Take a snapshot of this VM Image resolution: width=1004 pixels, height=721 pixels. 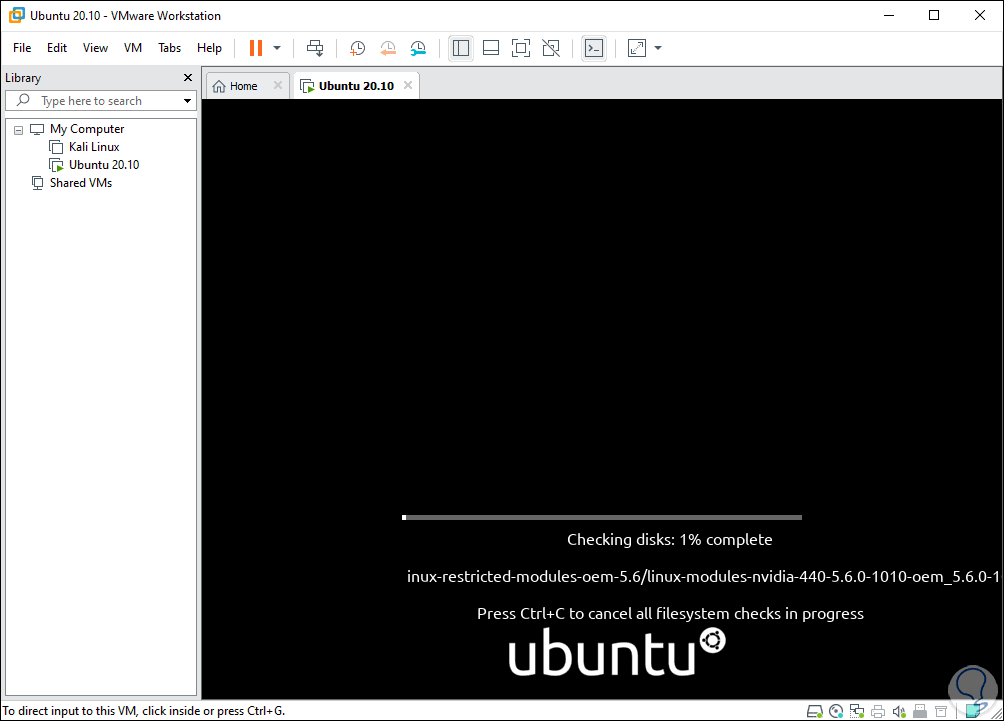pyautogui.click(x=357, y=48)
